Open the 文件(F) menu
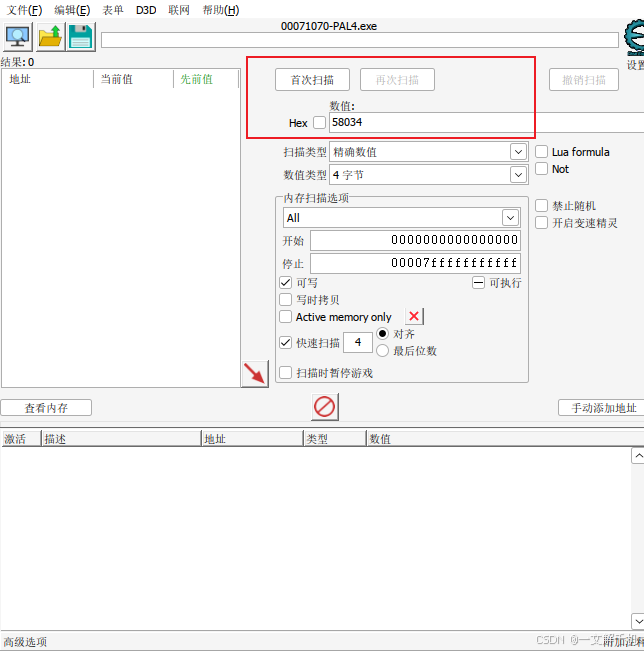This screenshot has height=651, width=644. pos(24,10)
